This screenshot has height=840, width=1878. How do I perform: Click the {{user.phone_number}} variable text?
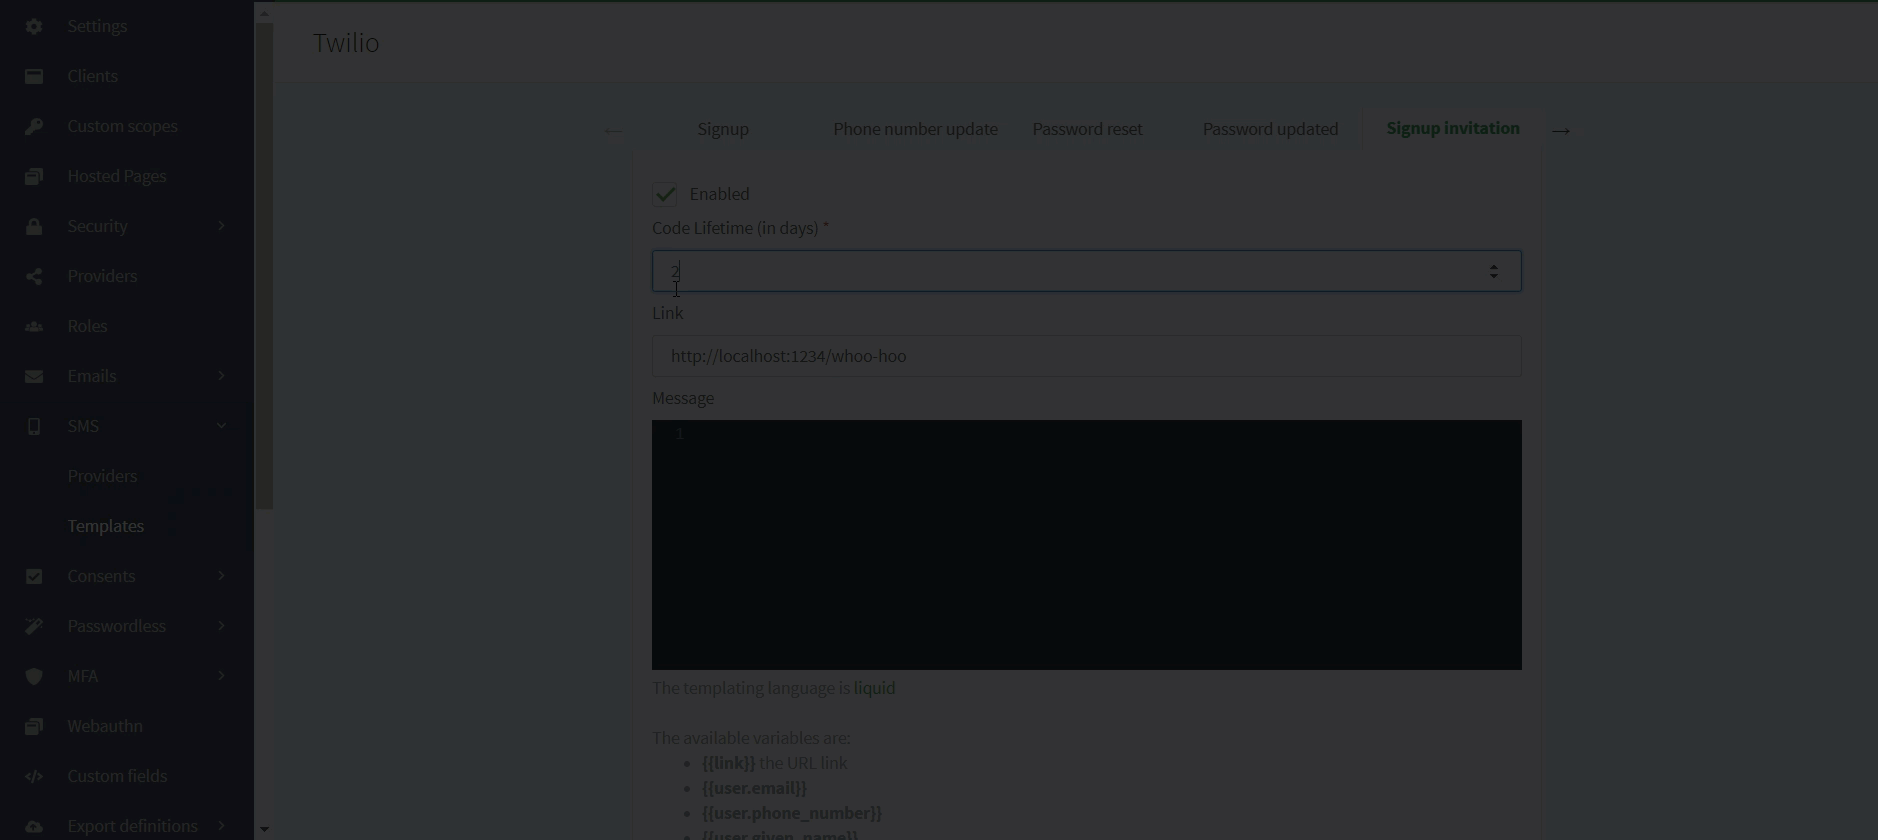[792, 813]
